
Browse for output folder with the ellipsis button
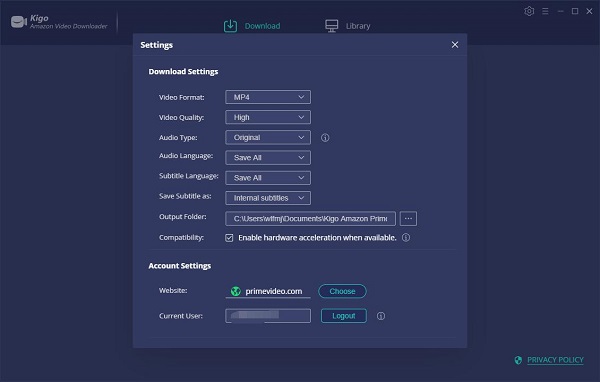[x=408, y=219]
